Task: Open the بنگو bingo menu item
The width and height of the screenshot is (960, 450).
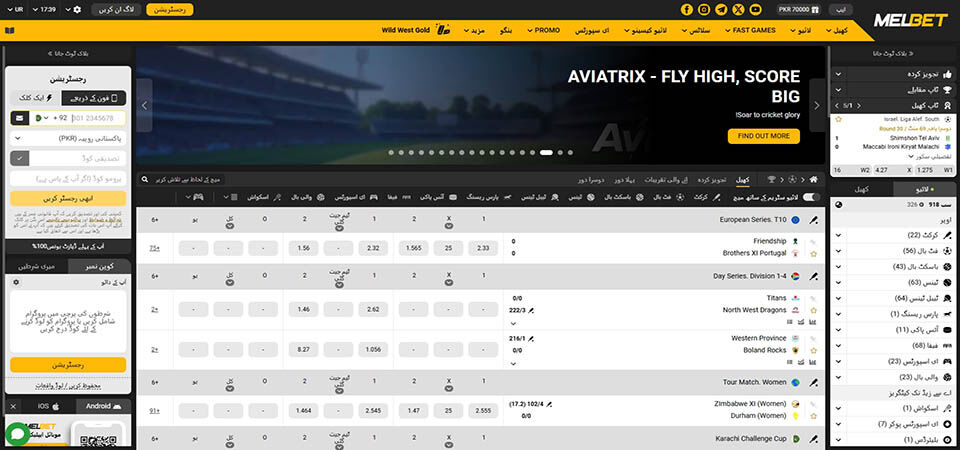Action: [506, 30]
